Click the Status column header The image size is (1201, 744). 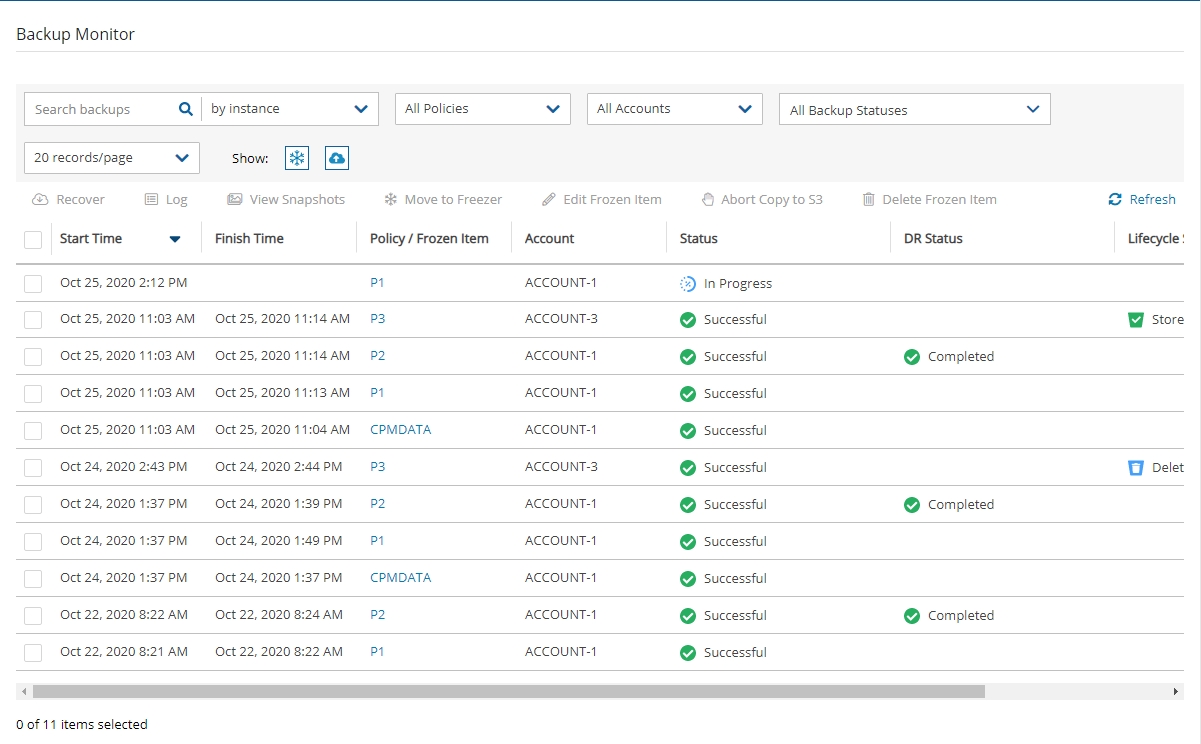click(x=699, y=239)
